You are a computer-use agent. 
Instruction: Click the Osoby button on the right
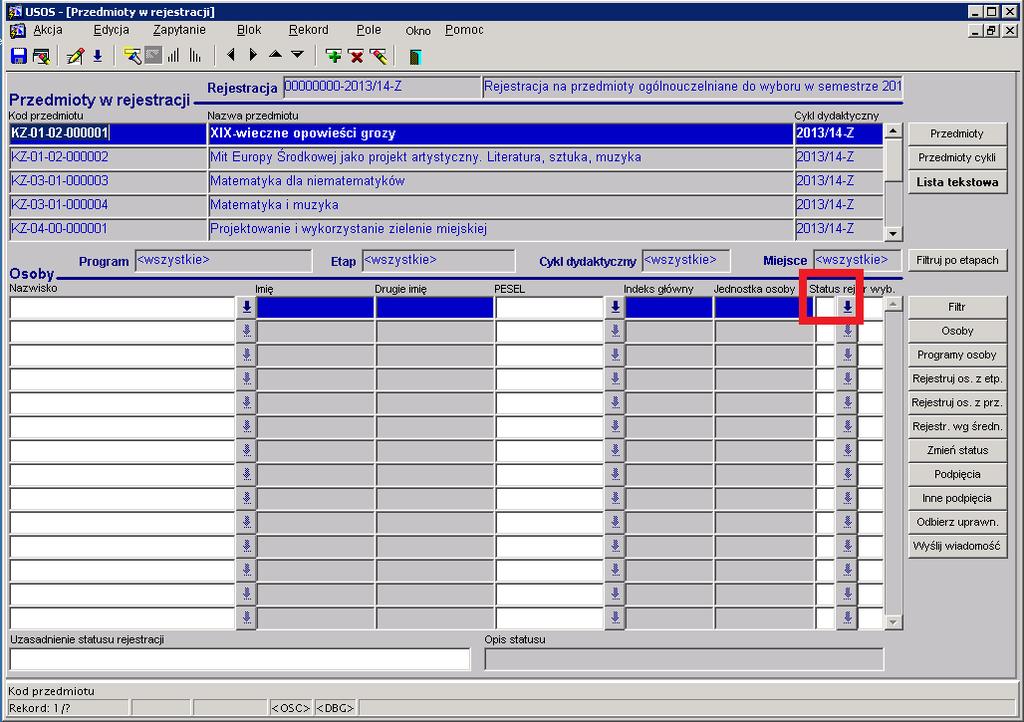tap(957, 331)
